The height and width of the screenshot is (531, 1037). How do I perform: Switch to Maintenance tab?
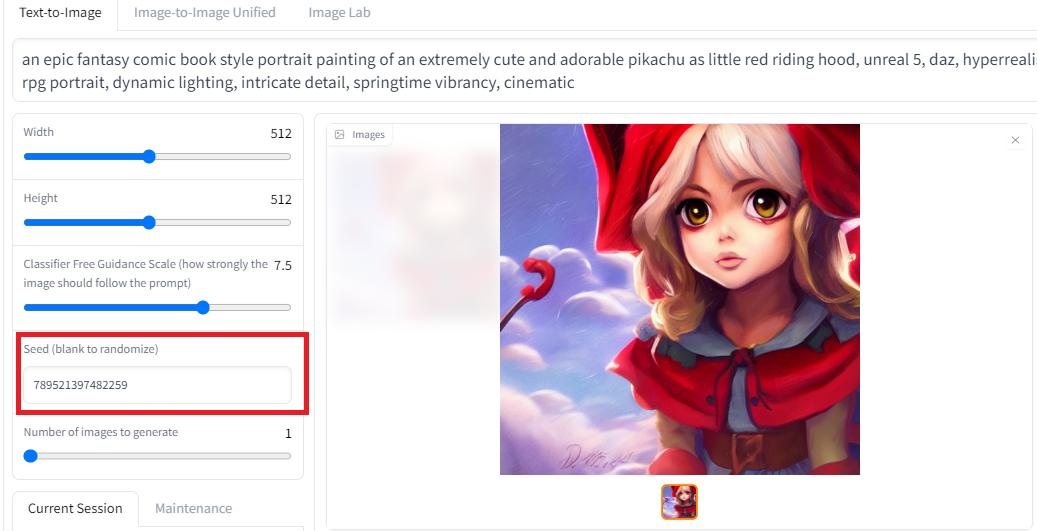click(x=193, y=508)
